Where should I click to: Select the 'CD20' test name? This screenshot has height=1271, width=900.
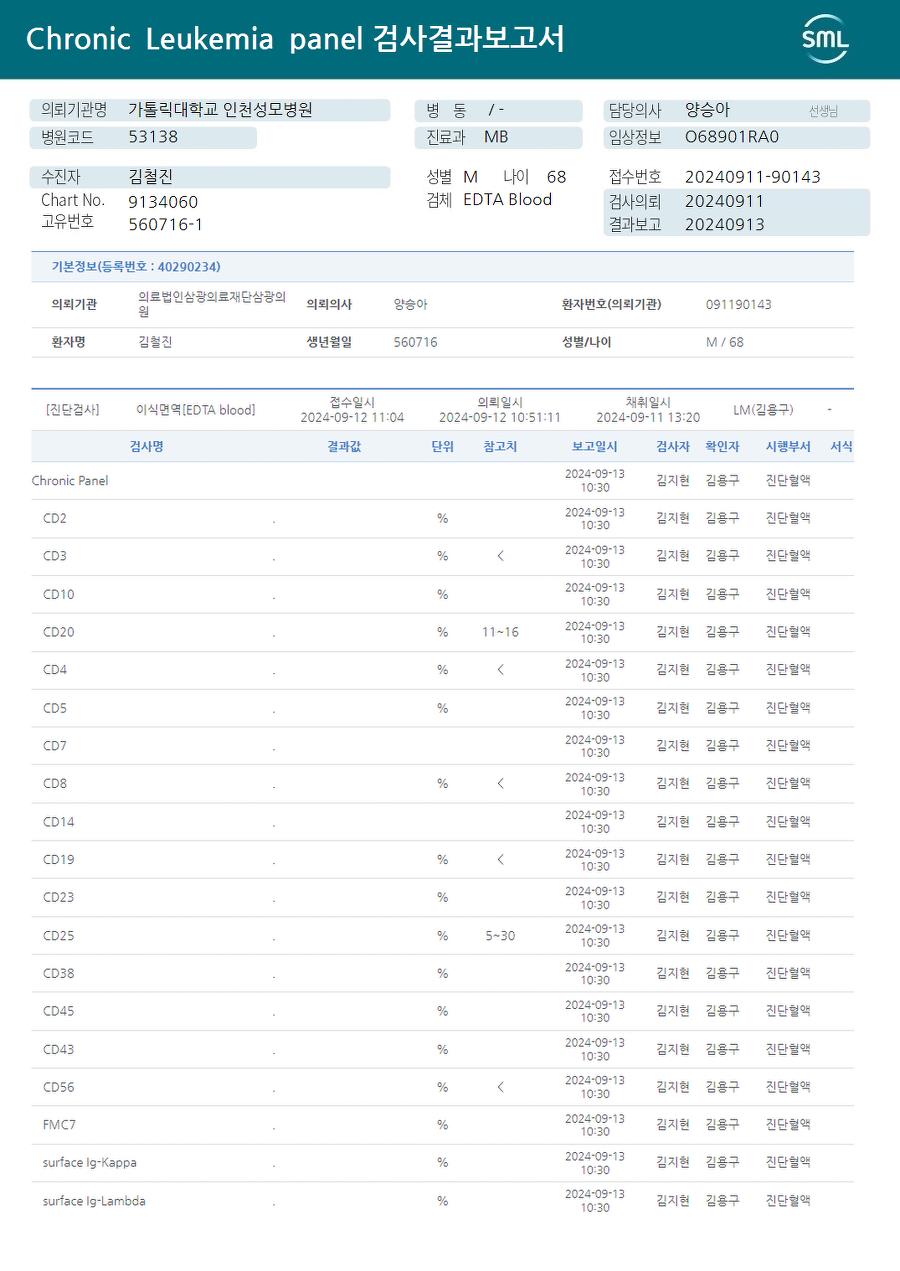coord(59,632)
